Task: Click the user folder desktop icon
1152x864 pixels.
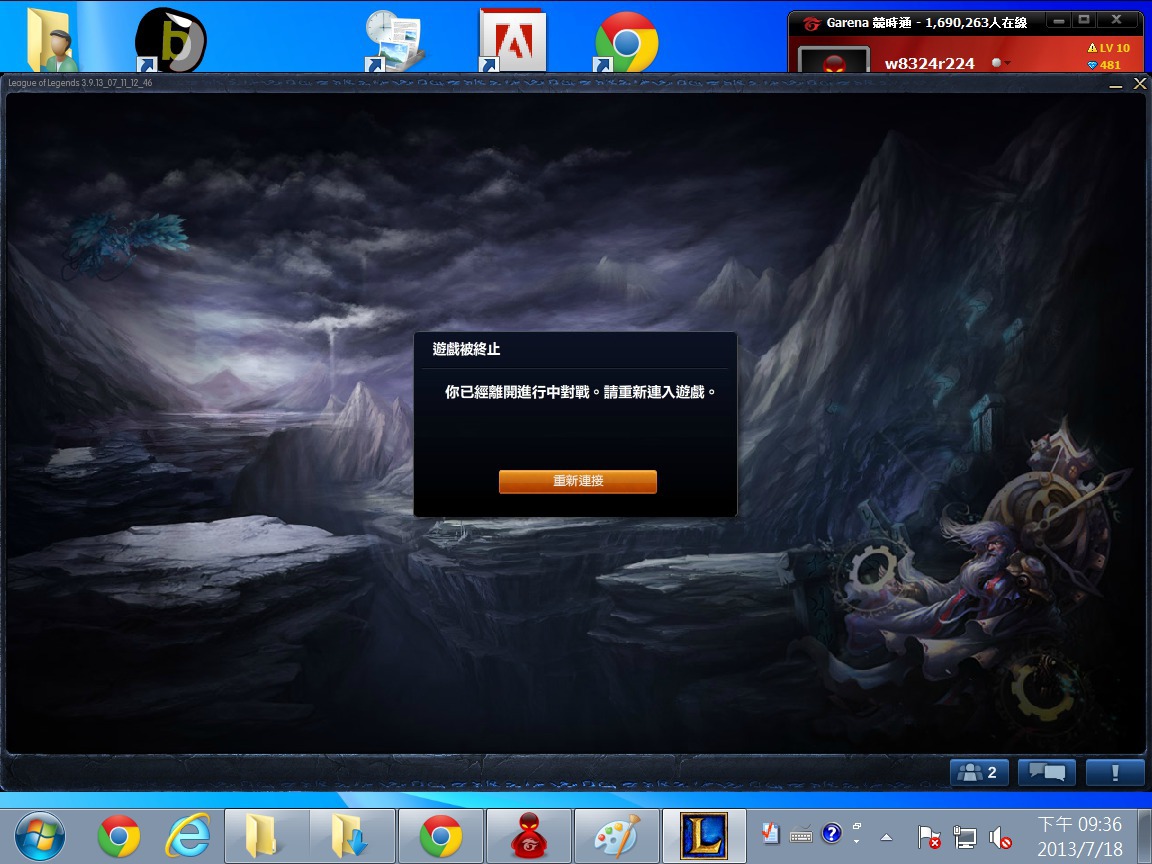Action: point(50,40)
